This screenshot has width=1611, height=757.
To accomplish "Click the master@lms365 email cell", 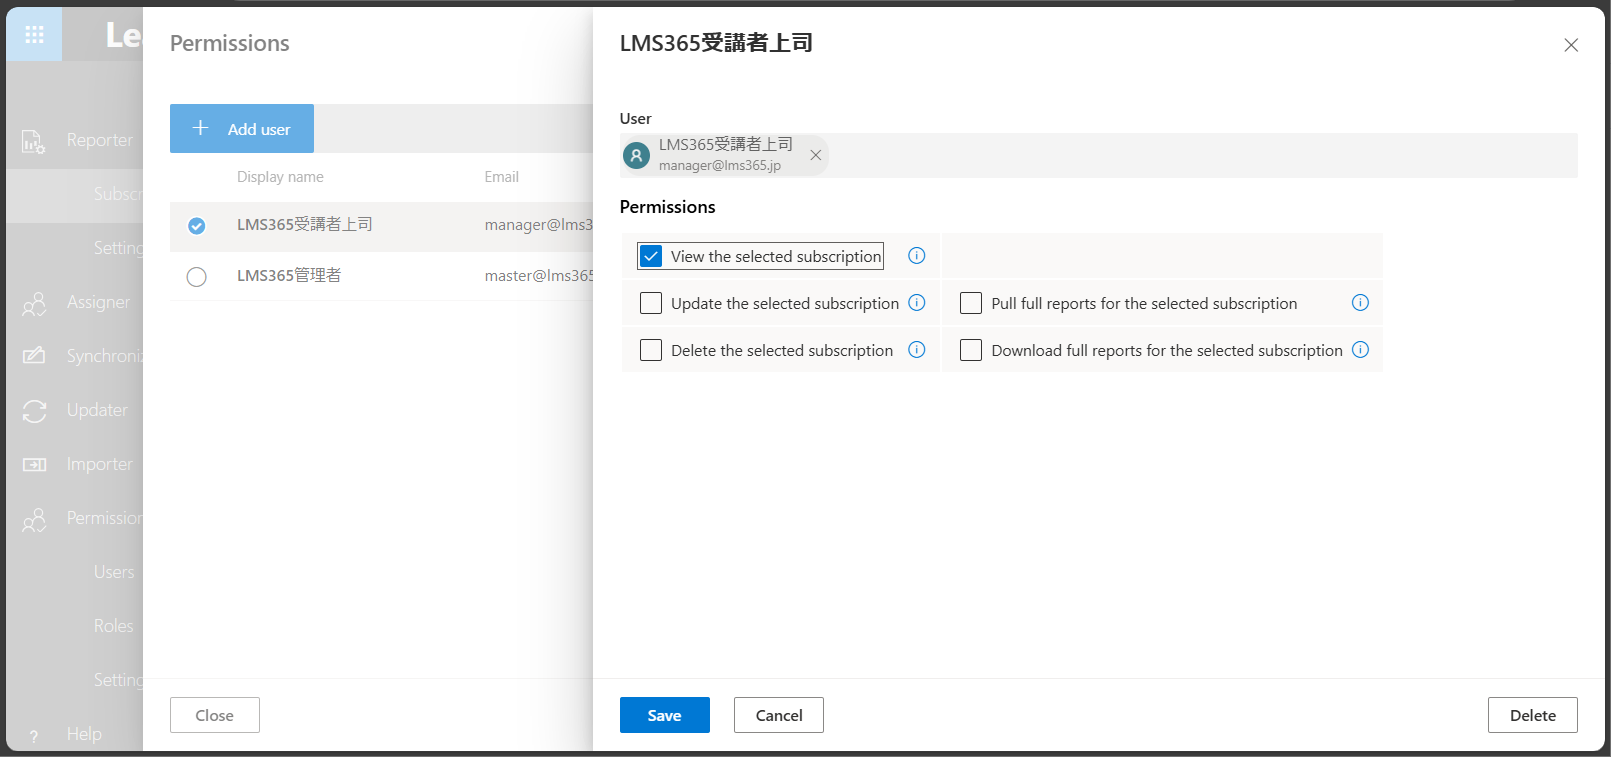I will tap(539, 276).
